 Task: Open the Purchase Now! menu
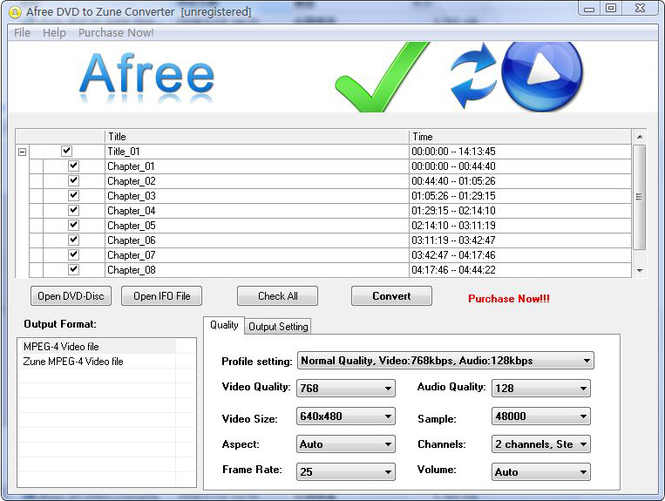pos(116,33)
